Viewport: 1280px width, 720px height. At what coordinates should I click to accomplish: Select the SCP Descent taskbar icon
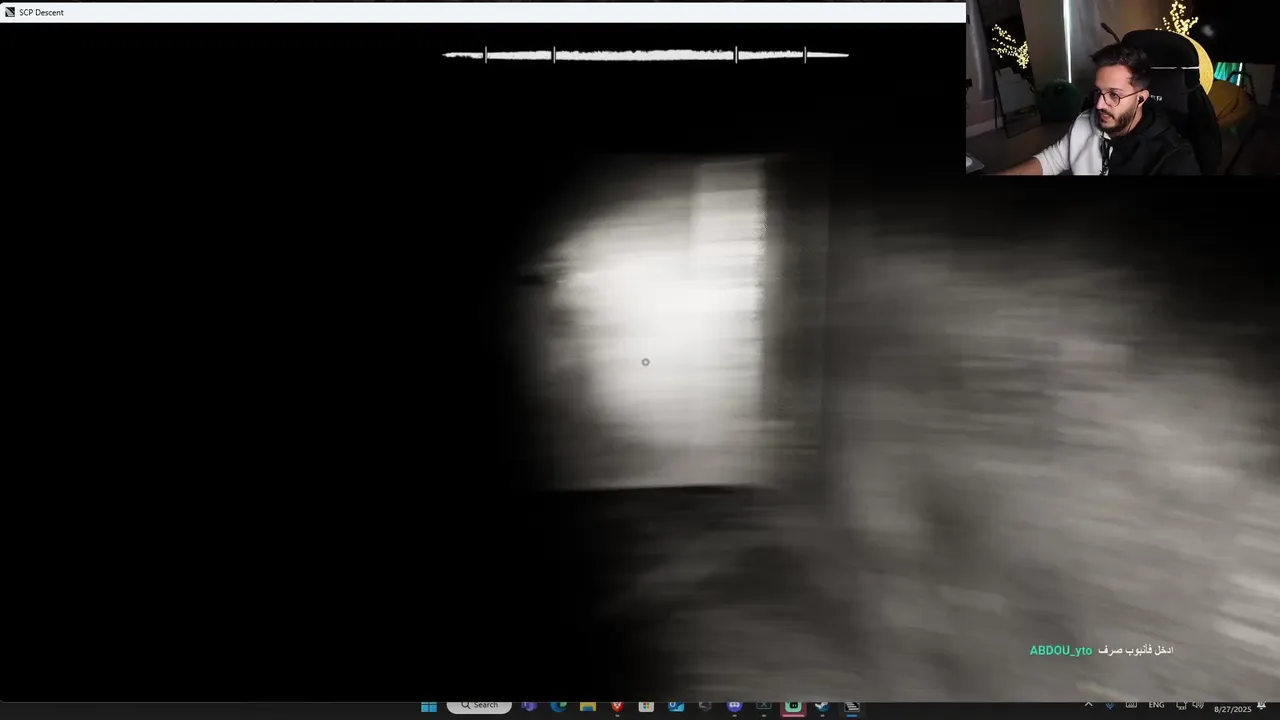click(852, 706)
